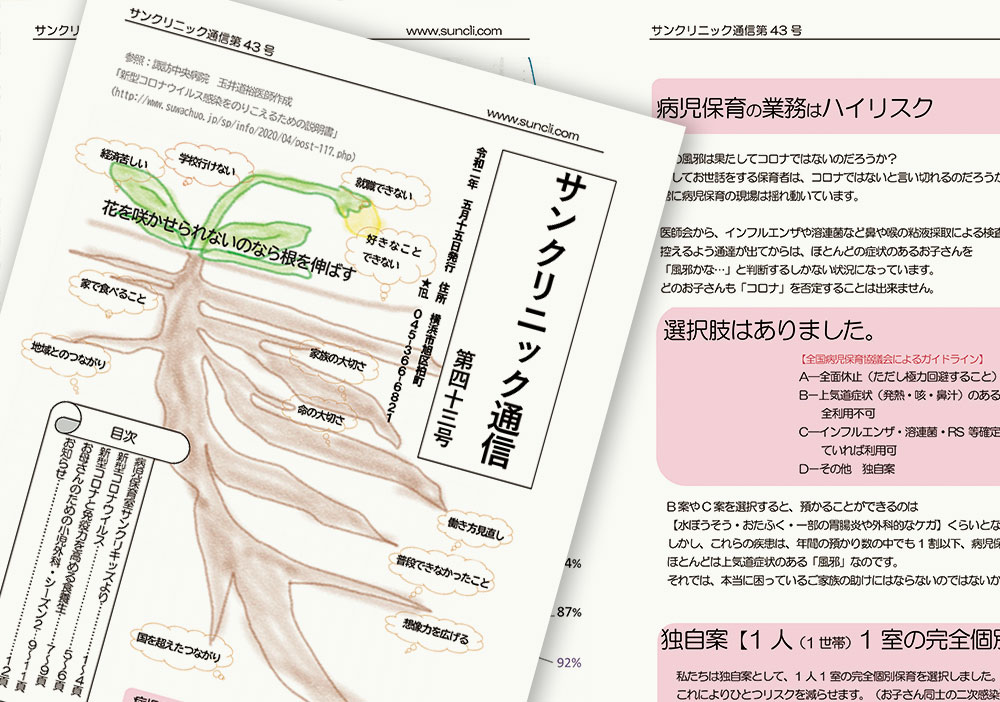Select the heading 選択肢はありました。

tap(769, 331)
